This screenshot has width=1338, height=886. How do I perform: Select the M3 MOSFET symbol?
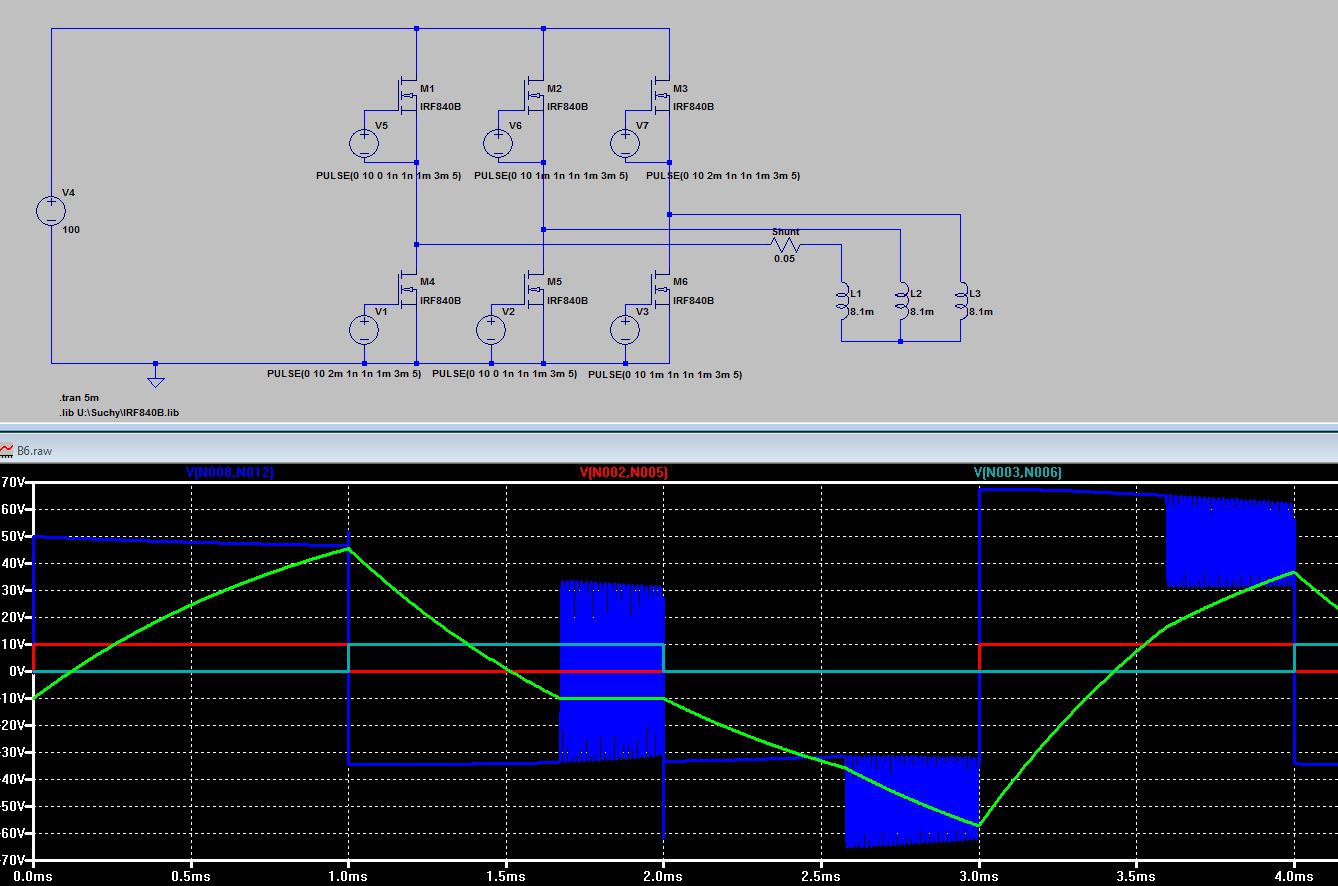point(660,96)
